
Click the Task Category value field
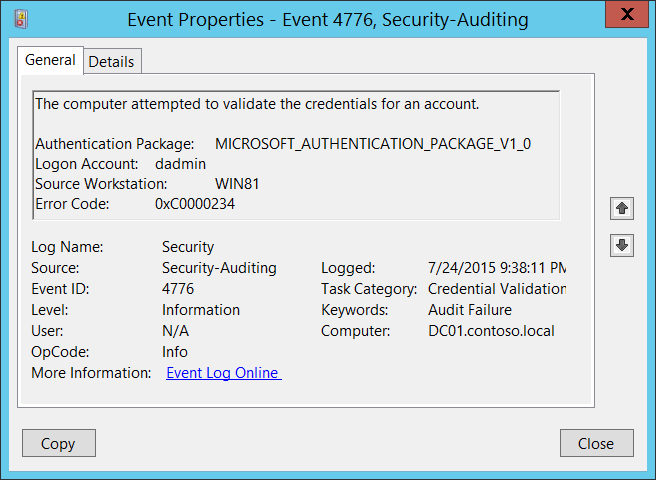click(497, 289)
